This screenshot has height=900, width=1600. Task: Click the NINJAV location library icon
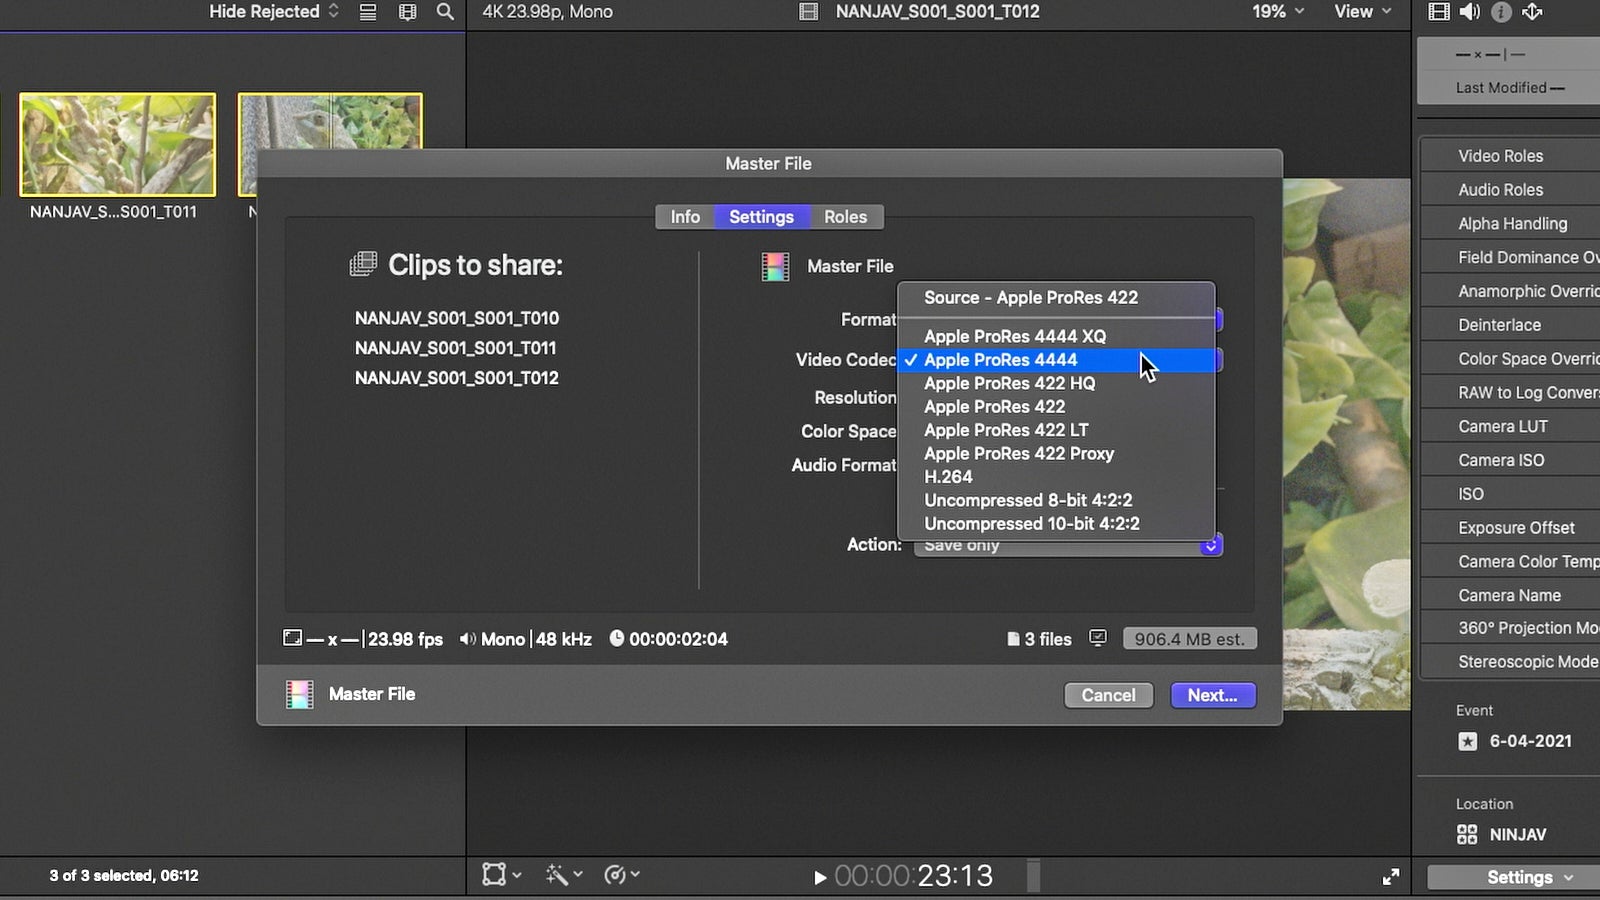pyautogui.click(x=1467, y=834)
